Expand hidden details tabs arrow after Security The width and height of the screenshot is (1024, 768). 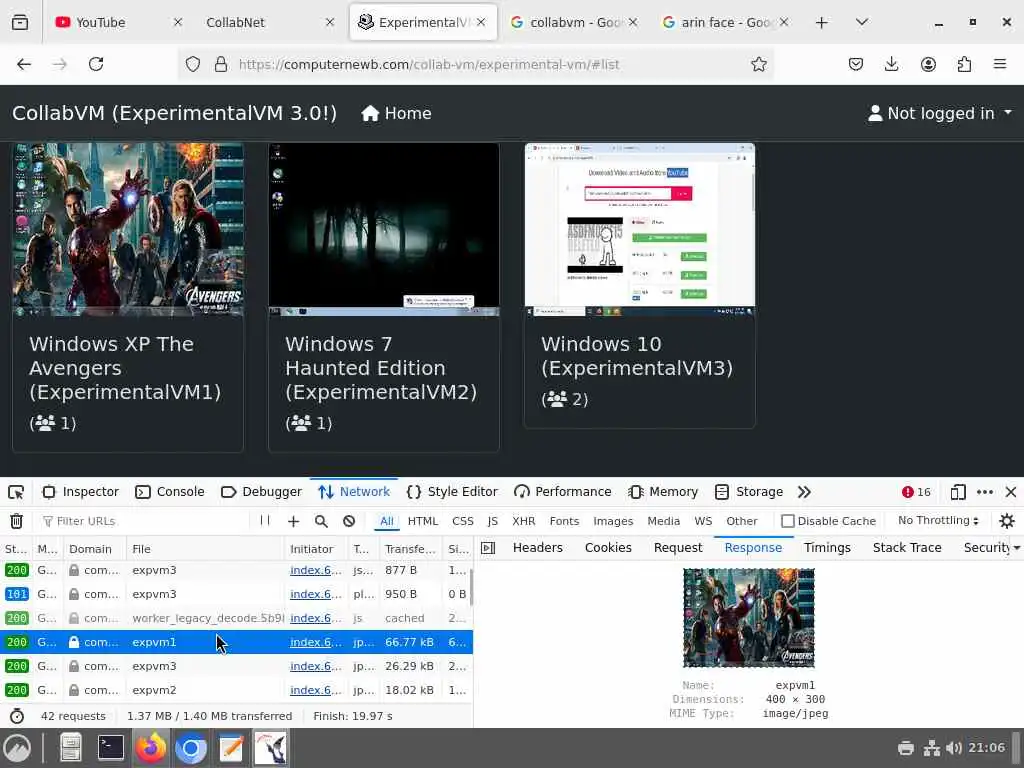tap(1017, 548)
